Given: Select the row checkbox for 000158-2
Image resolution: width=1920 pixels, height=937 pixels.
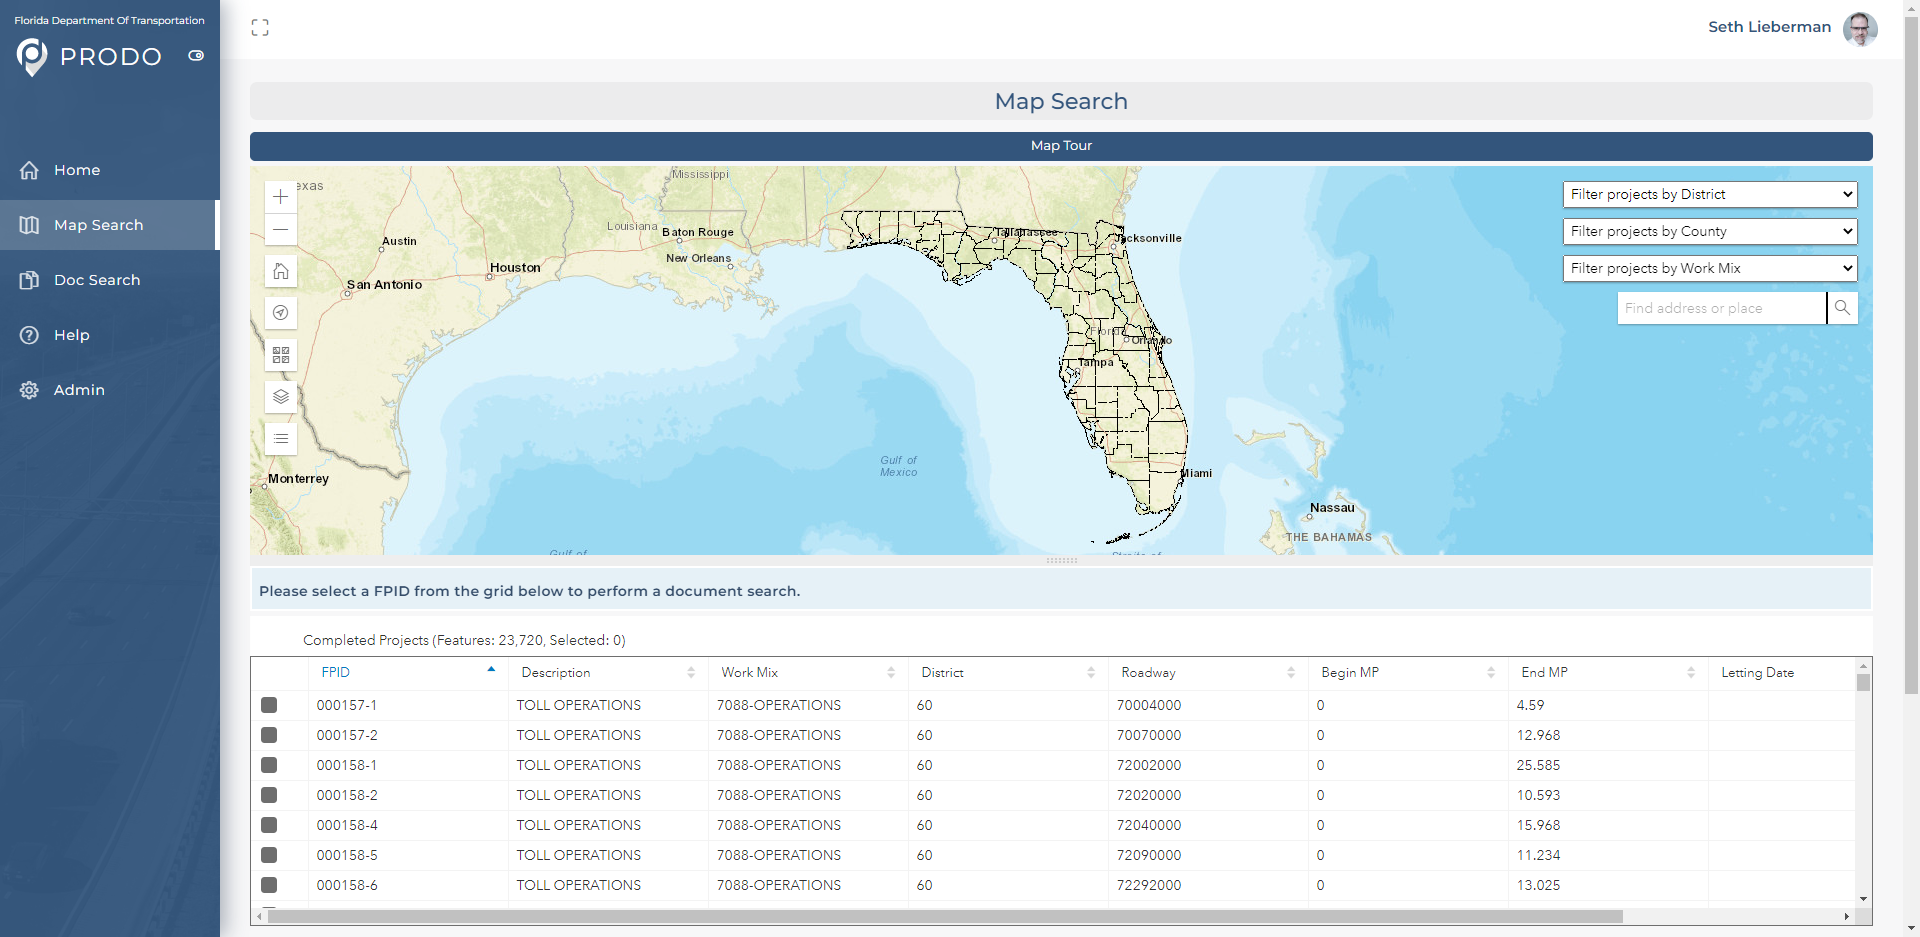Looking at the screenshot, I should [269, 795].
